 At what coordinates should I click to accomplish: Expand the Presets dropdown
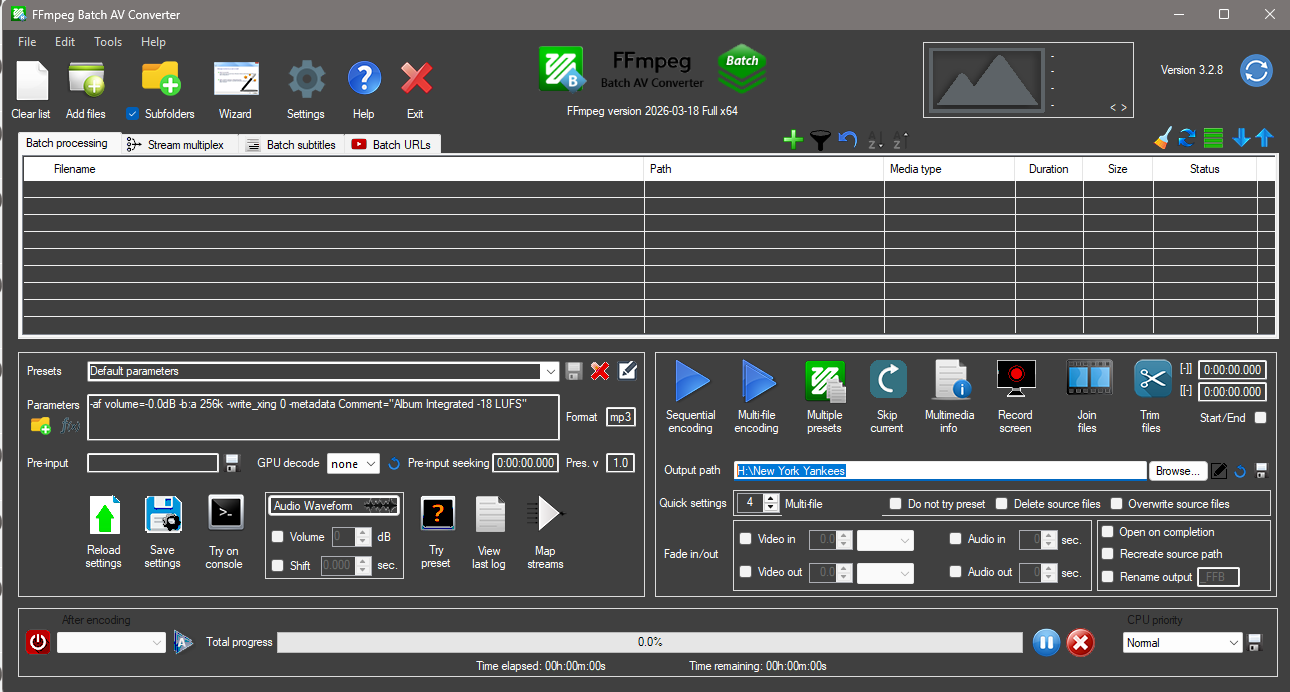click(549, 371)
